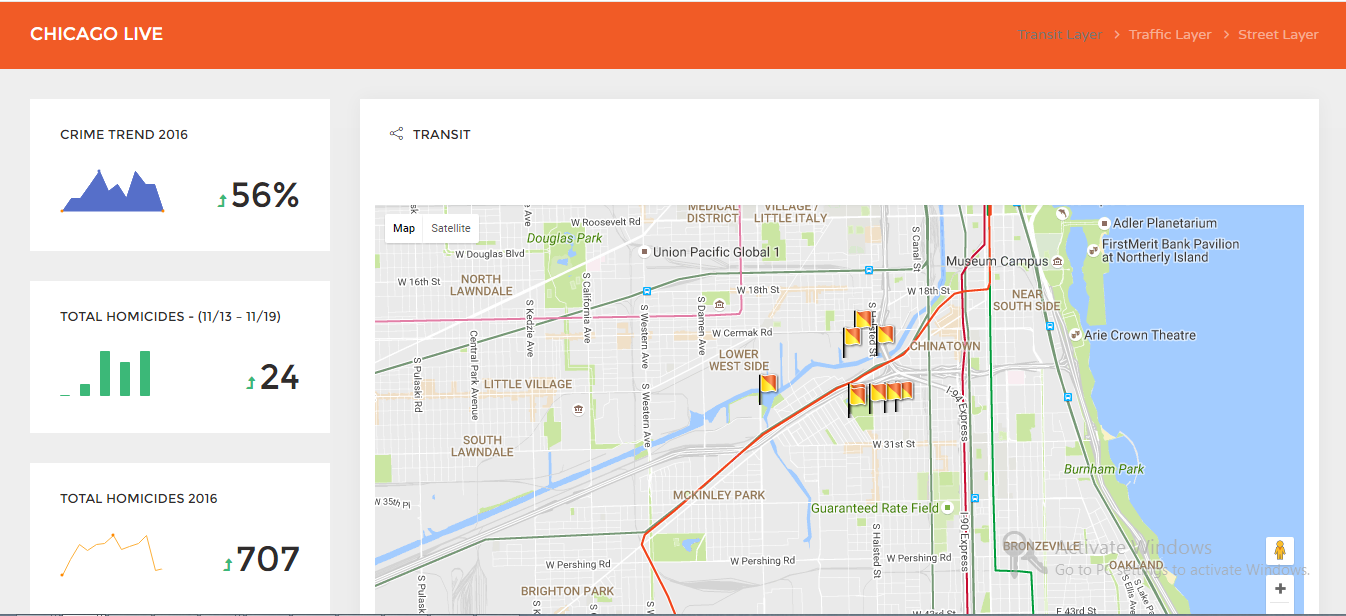Pick up the Street View pegman

pyautogui.click(x=1280, y=551)
